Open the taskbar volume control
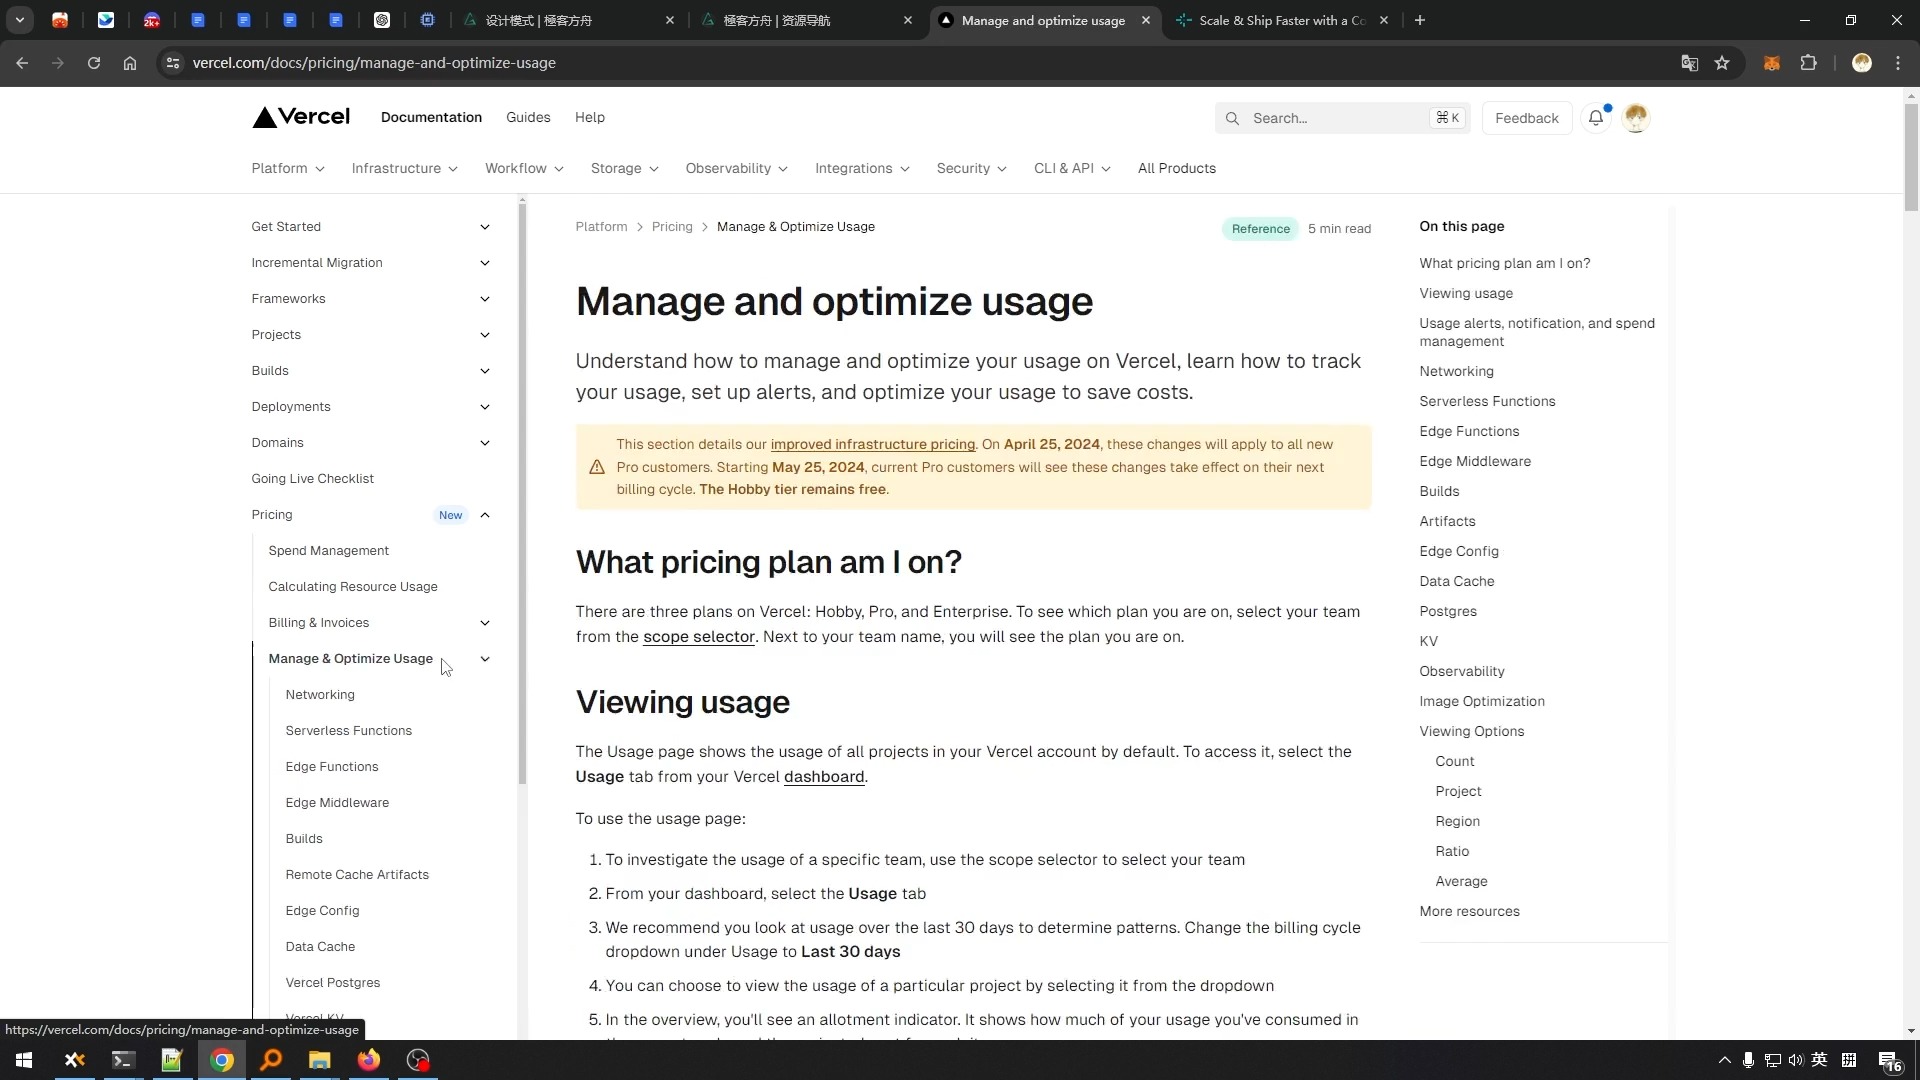This screenshot has width=1920, height=1080. point(1796,1060)
